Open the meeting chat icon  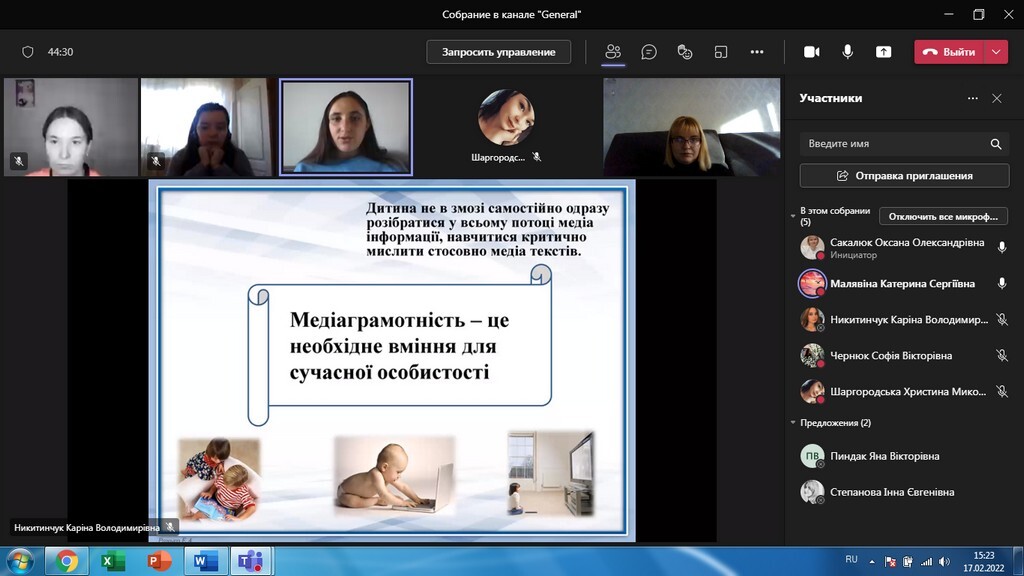point(649,52)
